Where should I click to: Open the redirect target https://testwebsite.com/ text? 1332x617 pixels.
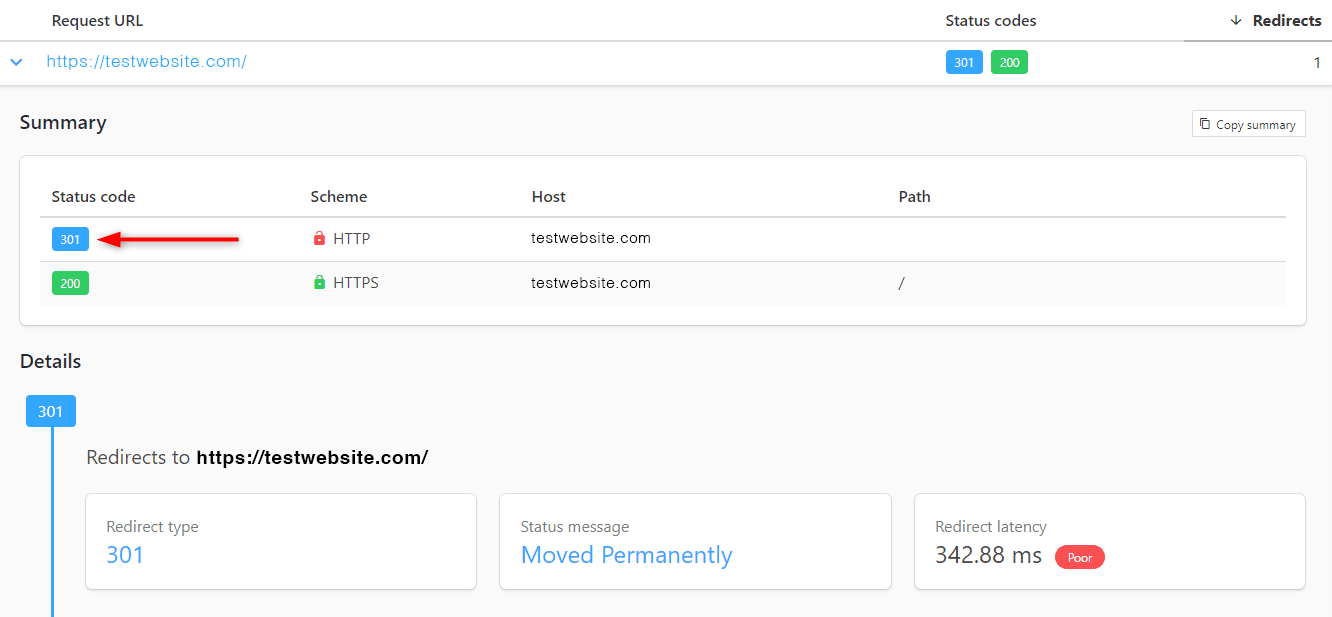[312, 458]
